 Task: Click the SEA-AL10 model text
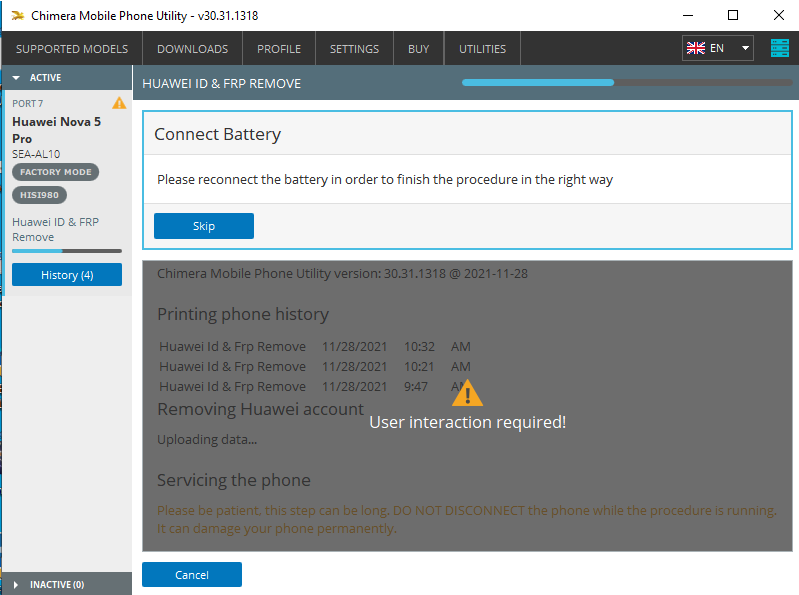click(36, 154)
